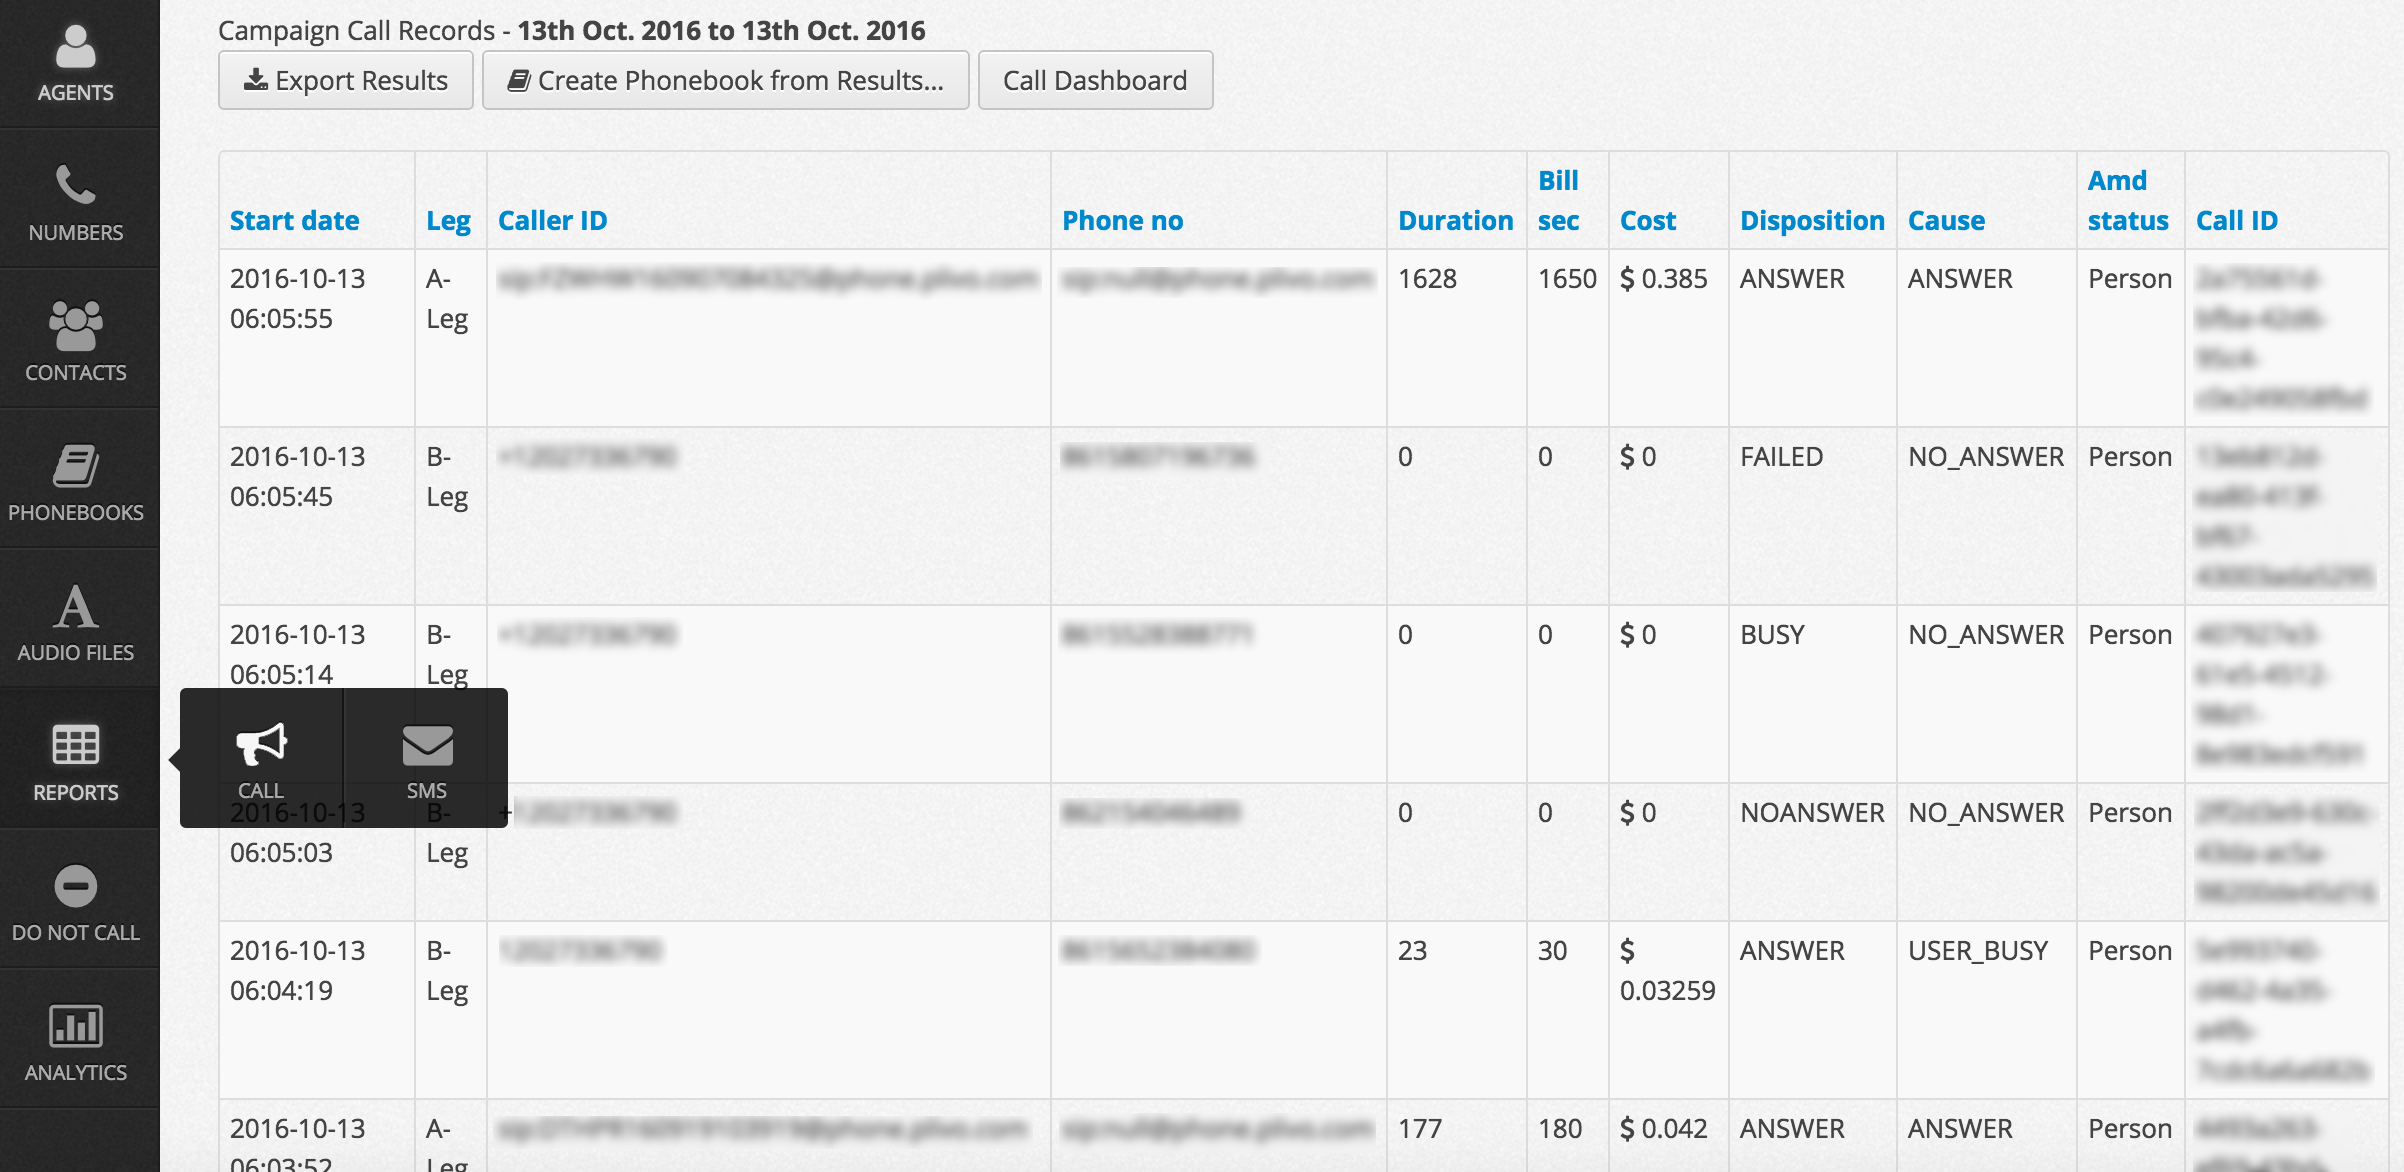Open the Do Not Call list
Viewport: 2404px width, 1172px height.
point(76,903)
